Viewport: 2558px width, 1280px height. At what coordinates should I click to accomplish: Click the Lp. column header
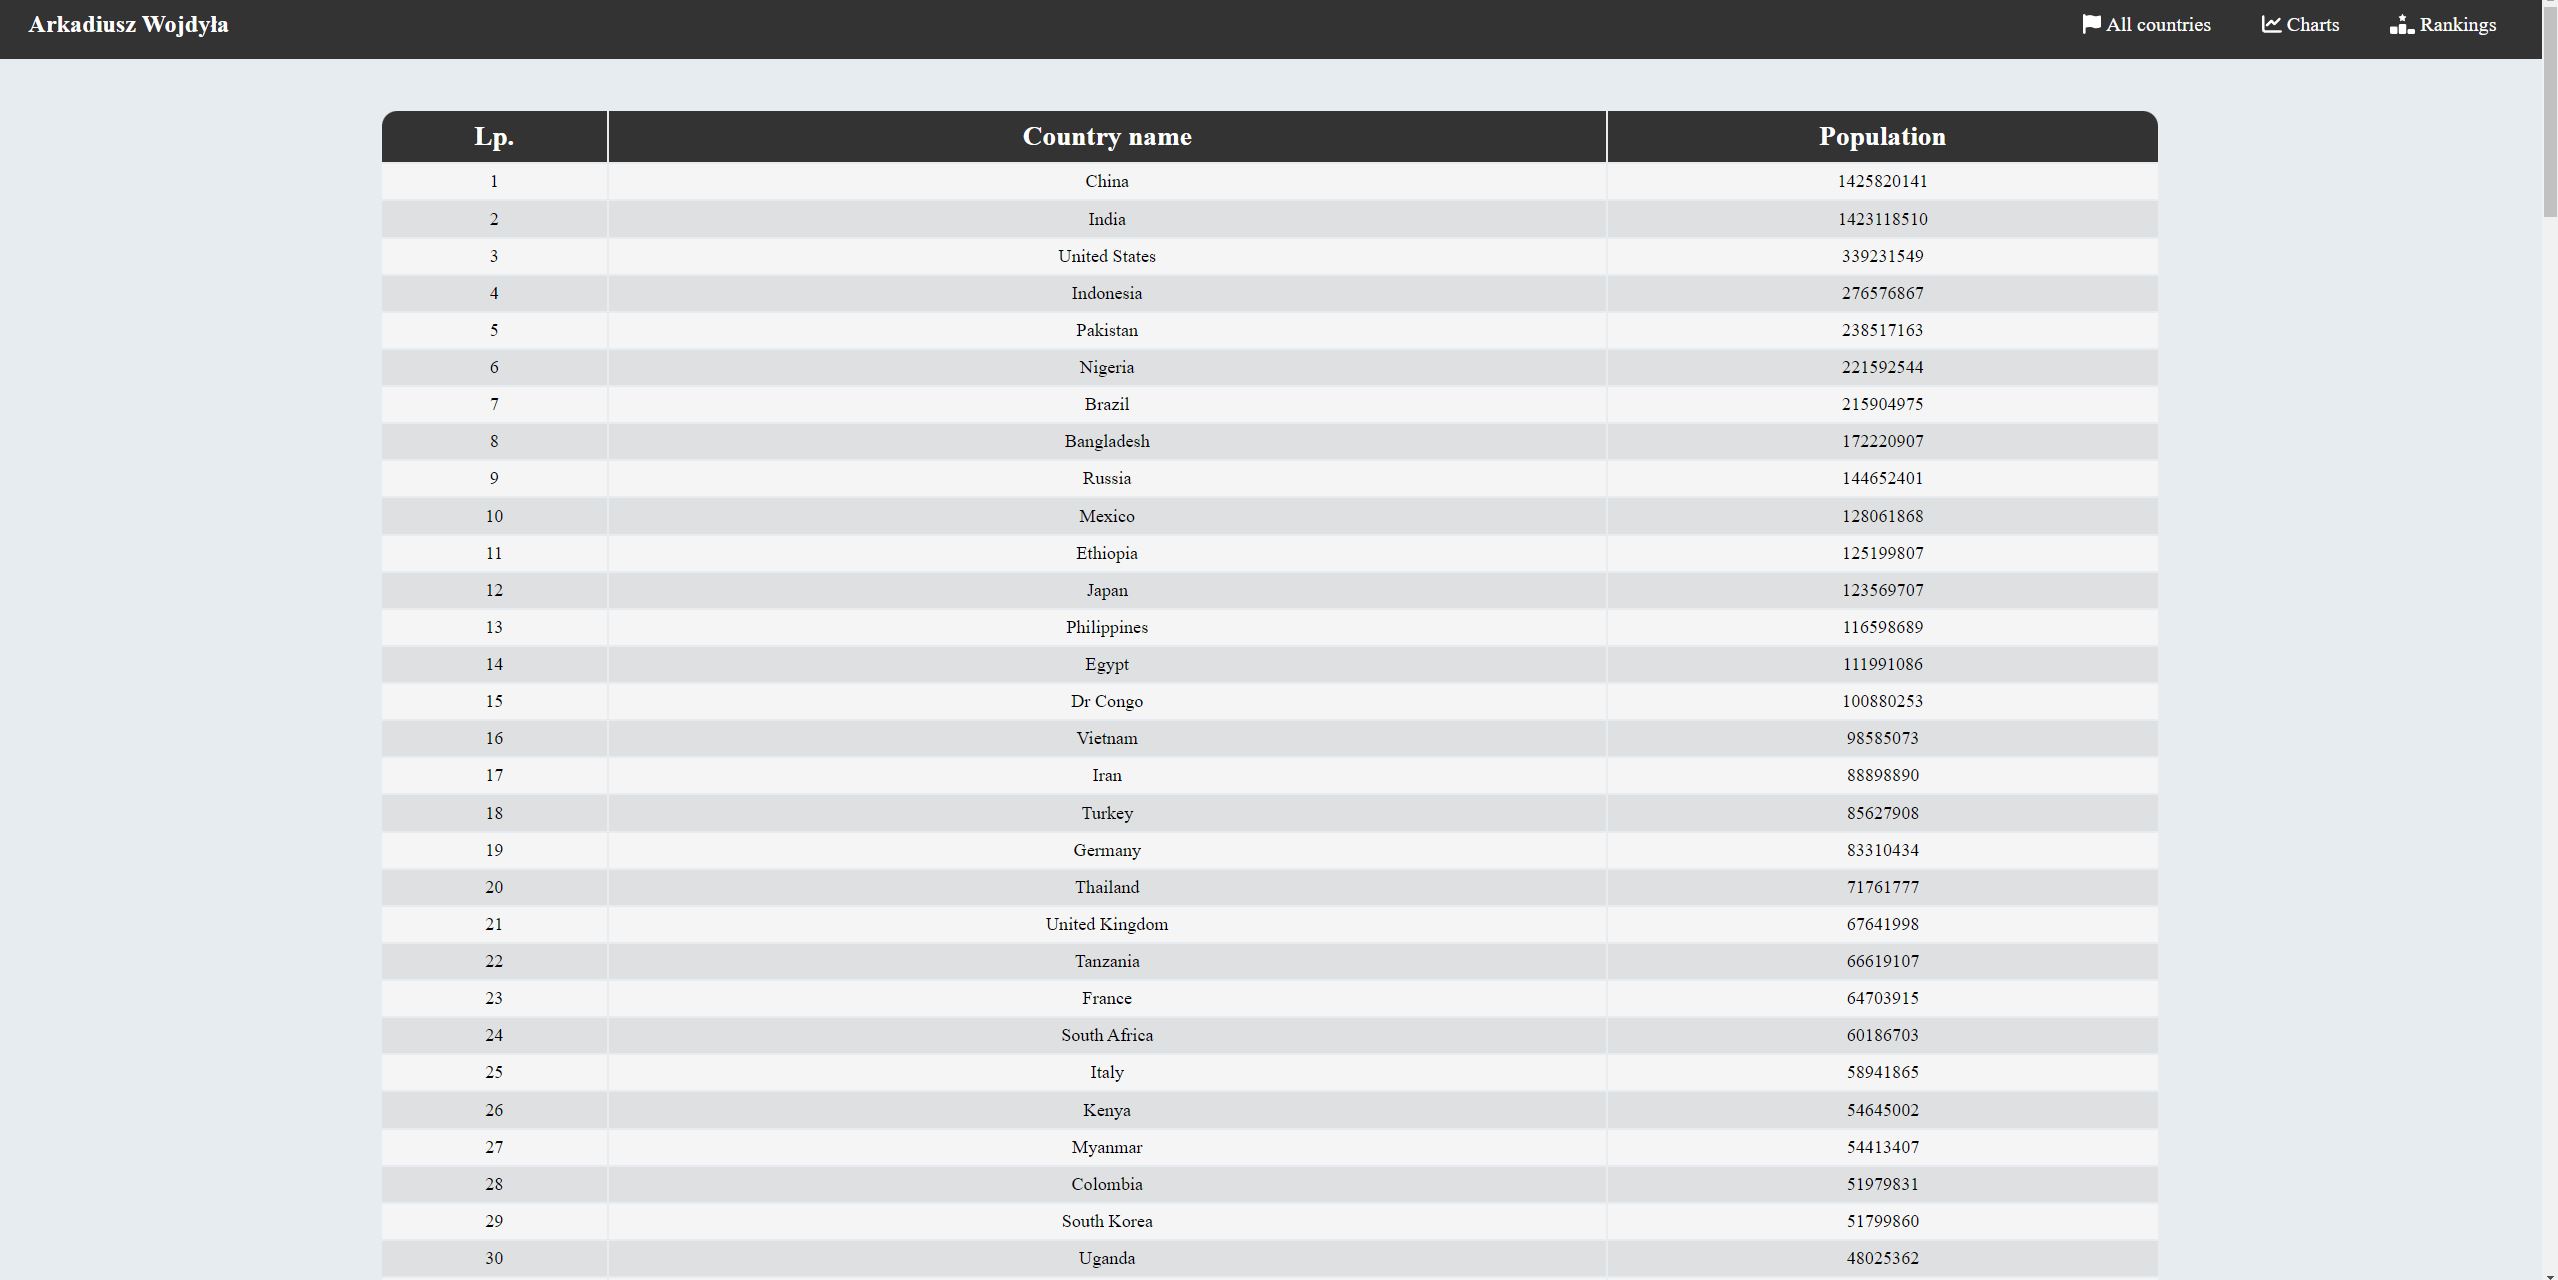point(494,137)
